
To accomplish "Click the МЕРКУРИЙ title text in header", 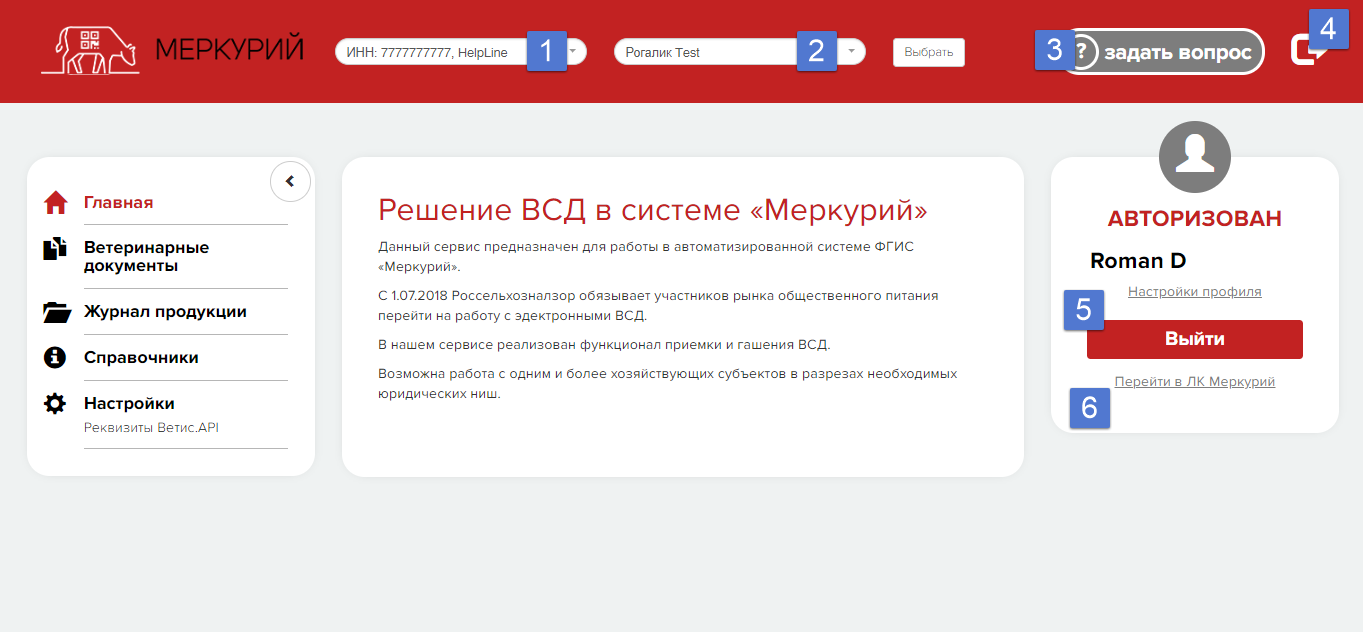I will pyautogui.click(x=230, y=49).
